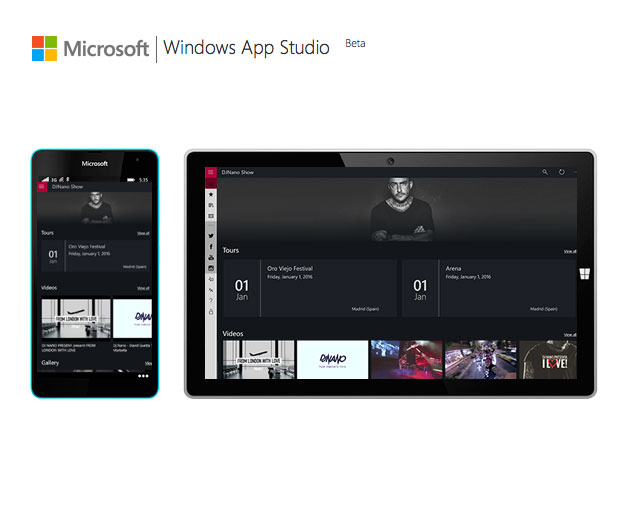This screenshot has width=631, height=522.
Task: Open the Arena tour card
Action: 489,288
